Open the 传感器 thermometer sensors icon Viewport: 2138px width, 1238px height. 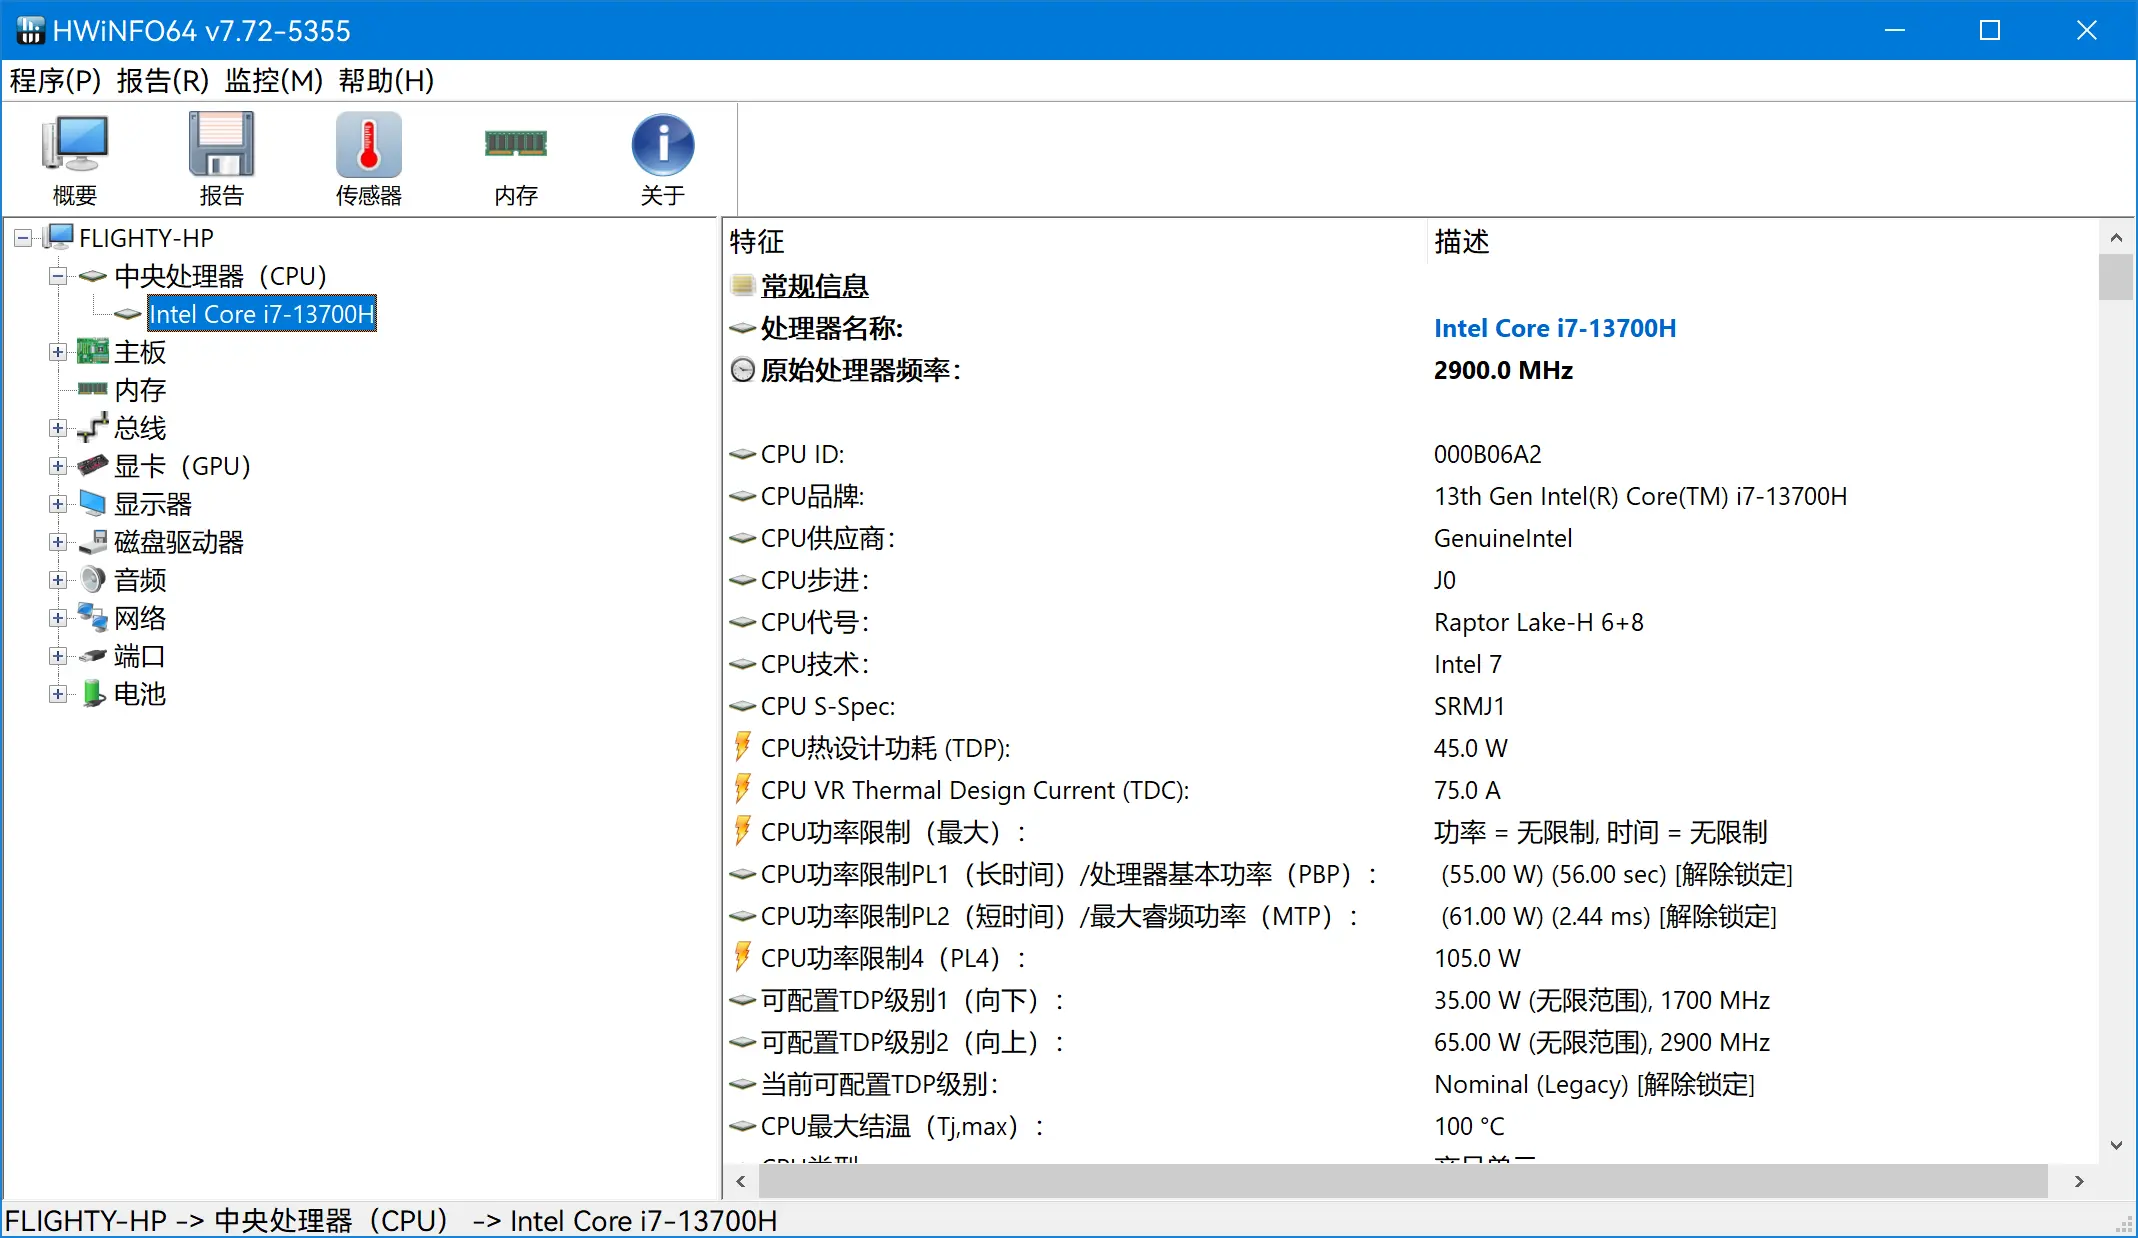pyautogui.click(x=368, y=145)
